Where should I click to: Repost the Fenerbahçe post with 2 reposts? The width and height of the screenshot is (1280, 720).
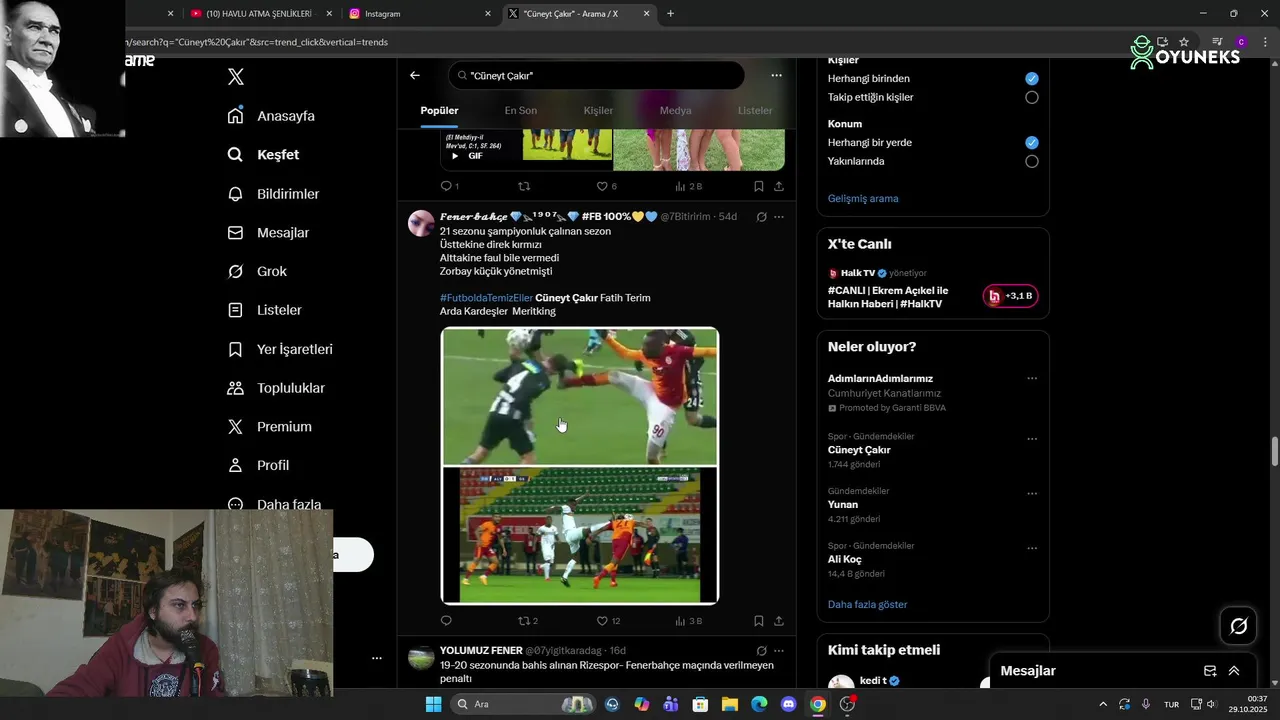(528, 621)
